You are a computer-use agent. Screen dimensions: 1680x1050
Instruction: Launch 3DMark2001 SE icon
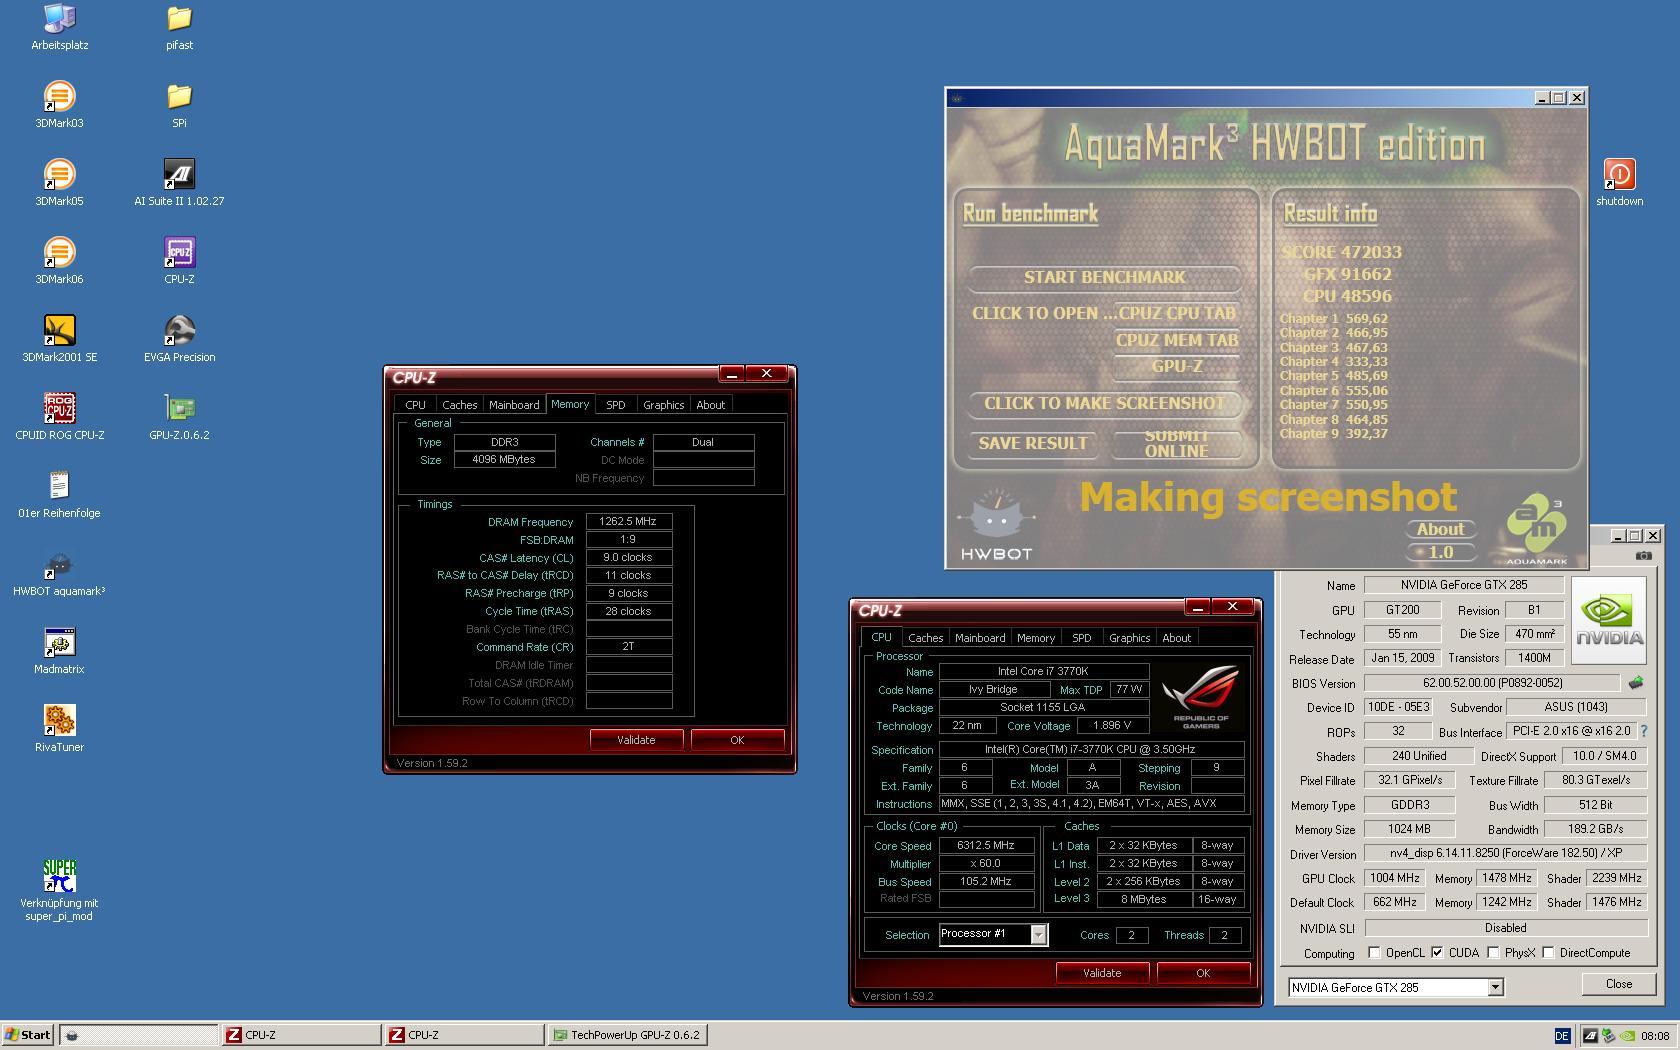coord(59,331)
